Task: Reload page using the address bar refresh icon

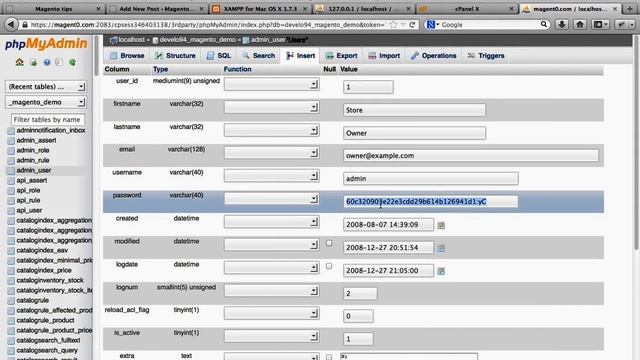Action: tap(412, 24)
